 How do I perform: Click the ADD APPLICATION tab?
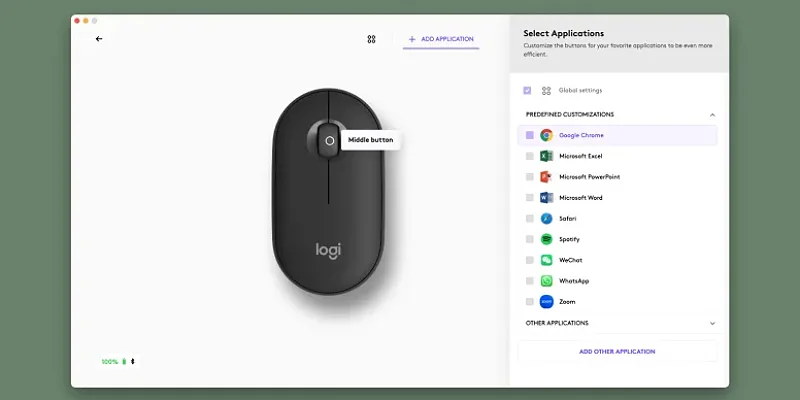click(441, 39)
